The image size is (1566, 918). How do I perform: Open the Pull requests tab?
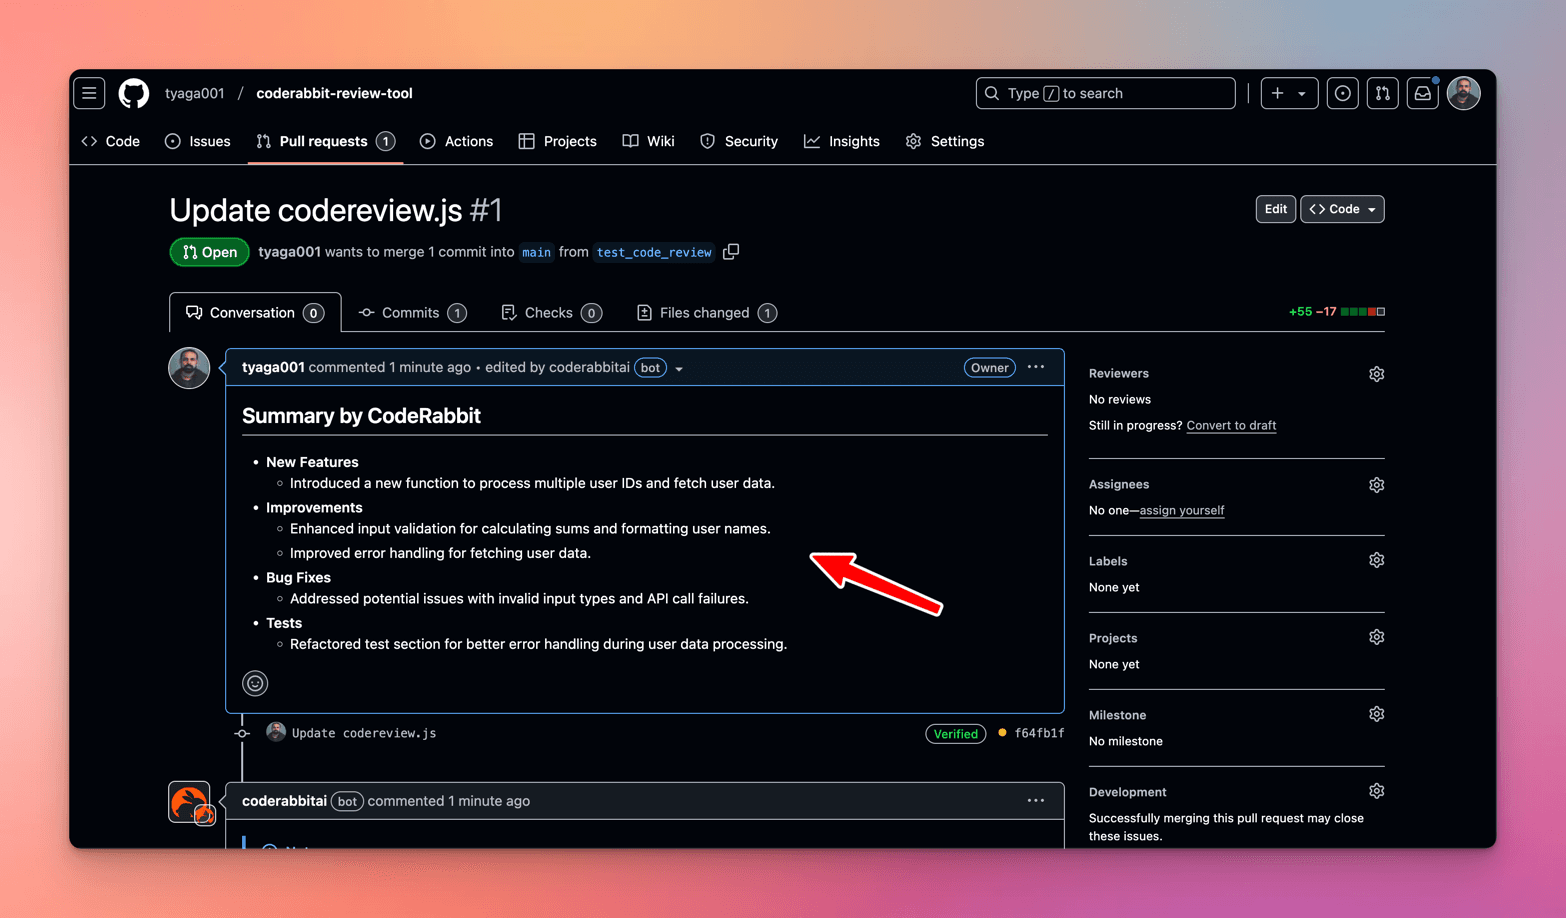[326, 141]
